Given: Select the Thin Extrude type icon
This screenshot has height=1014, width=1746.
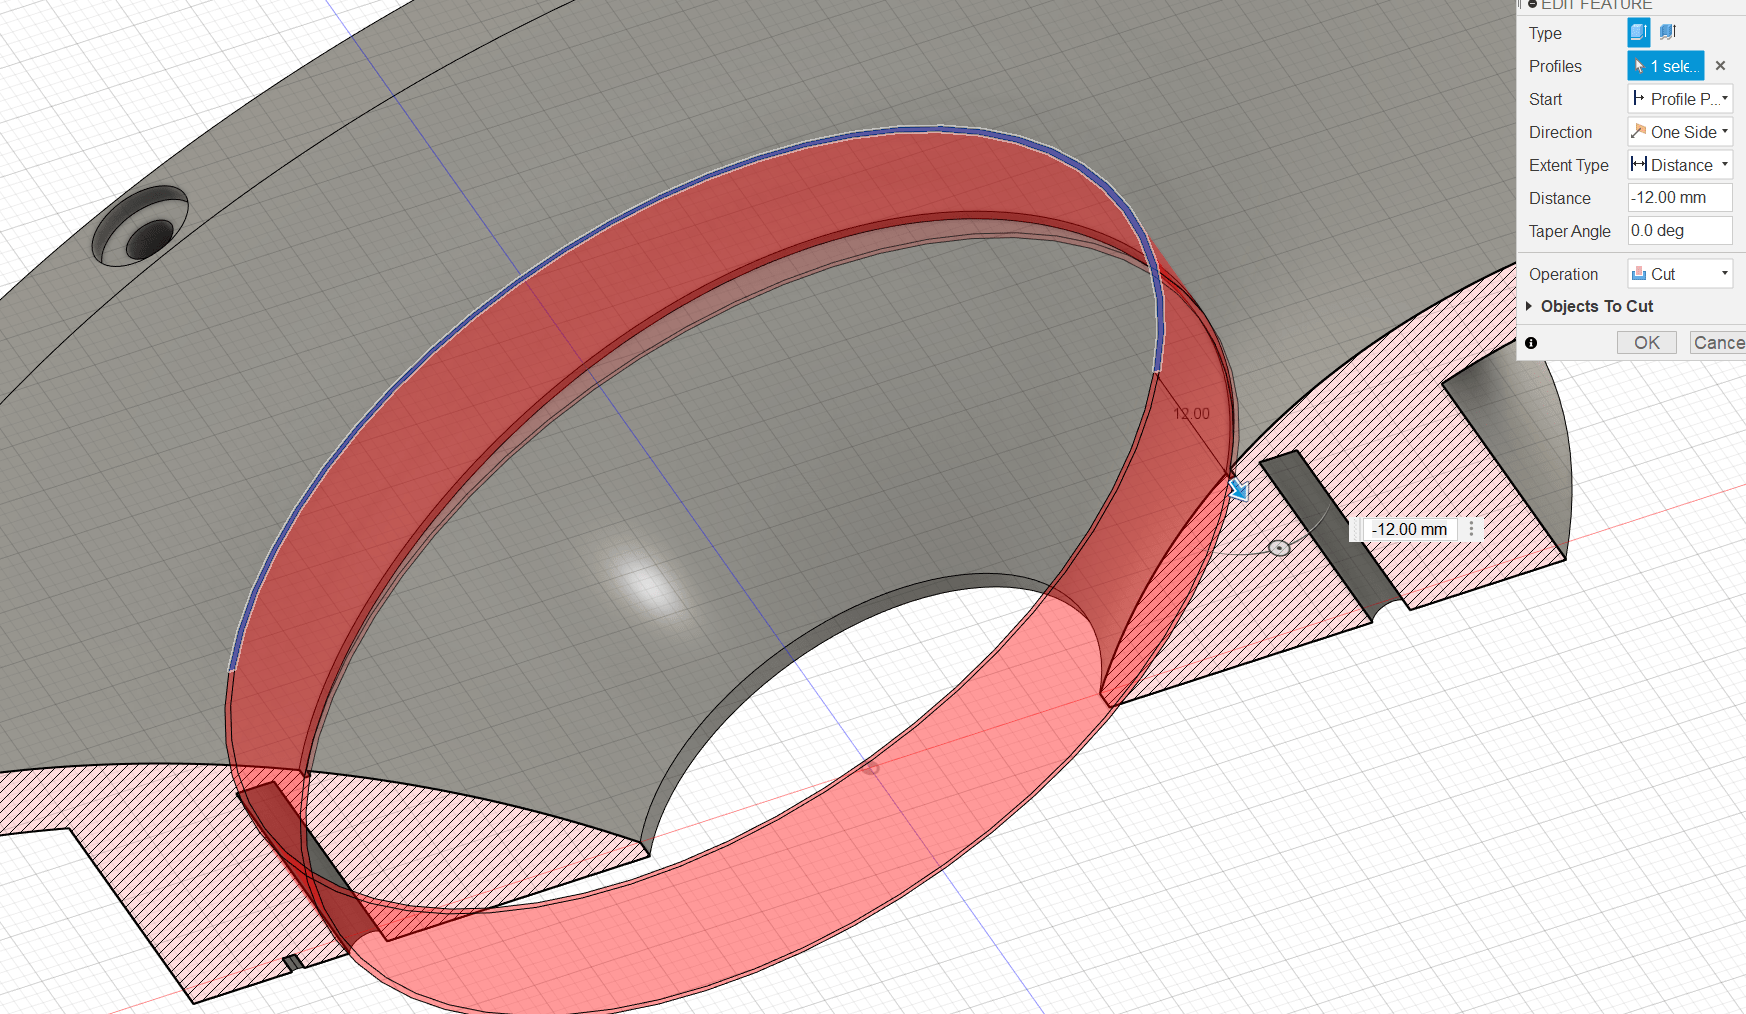Looking at the screenshot, I should point(1667,32).
